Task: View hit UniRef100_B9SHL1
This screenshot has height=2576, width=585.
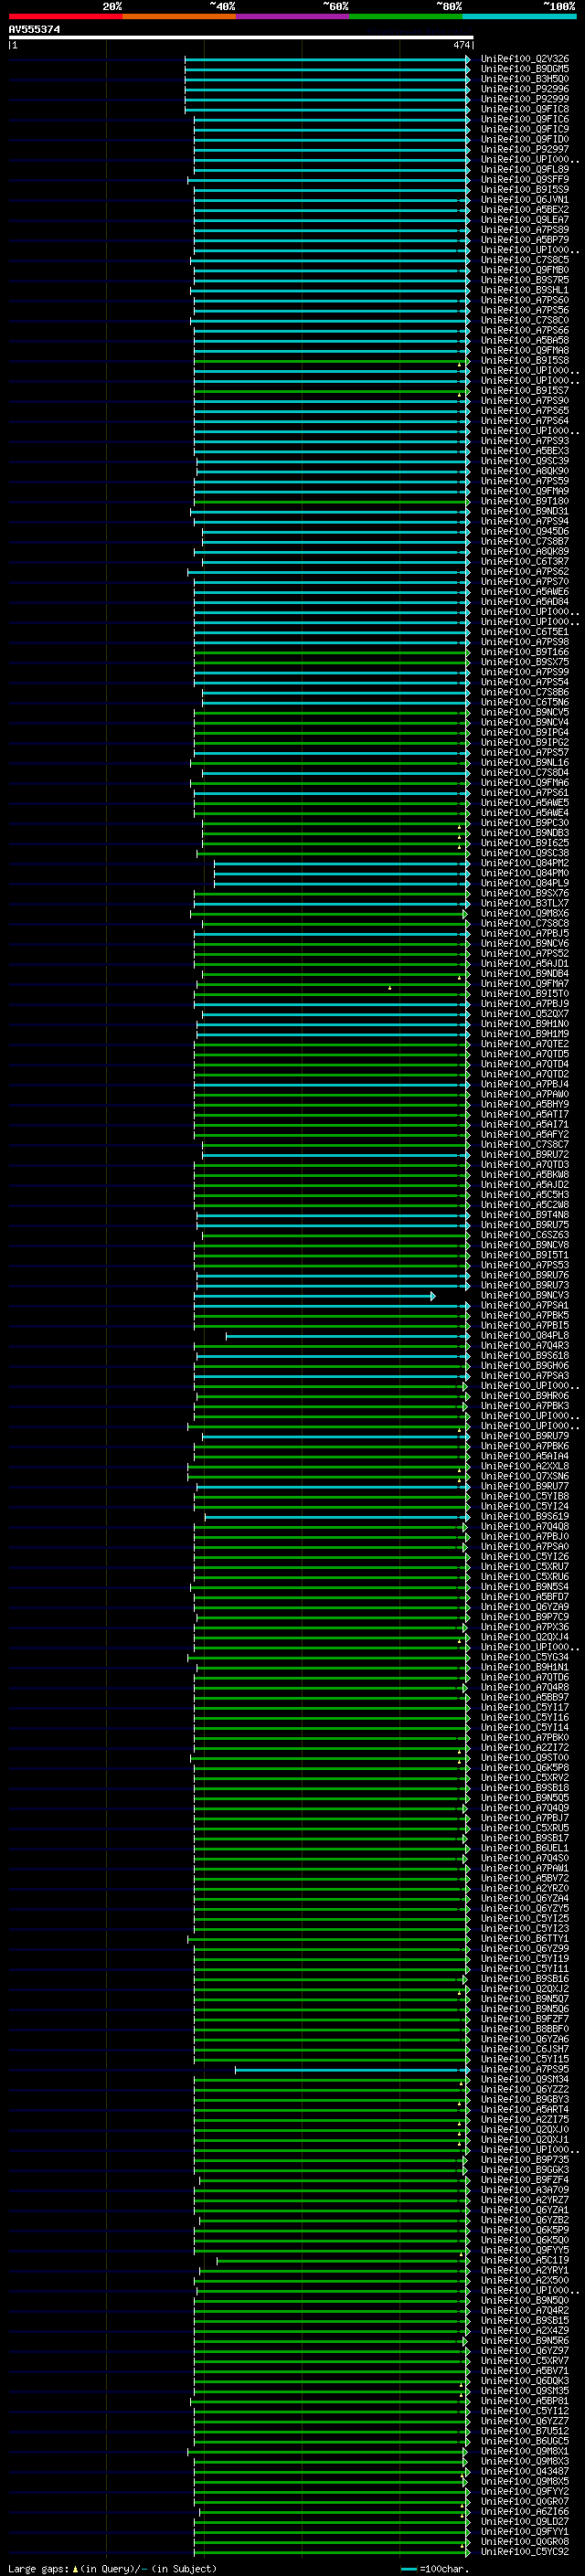Action: (x=524, y=290)
